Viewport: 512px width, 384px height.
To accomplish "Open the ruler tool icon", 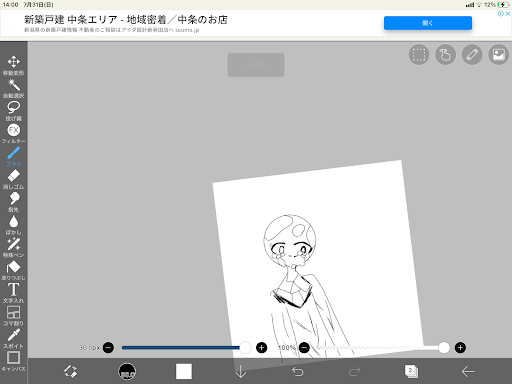I will 472,55.
